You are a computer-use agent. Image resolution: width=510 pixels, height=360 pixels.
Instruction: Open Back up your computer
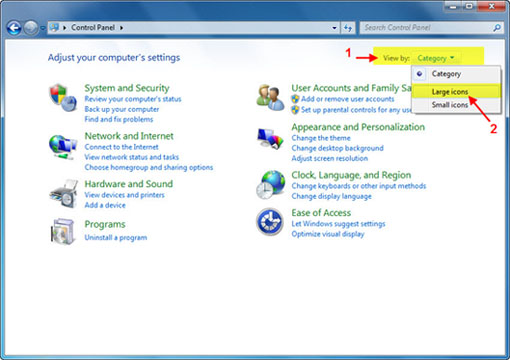pyautogui.click(x=122, y=109)
